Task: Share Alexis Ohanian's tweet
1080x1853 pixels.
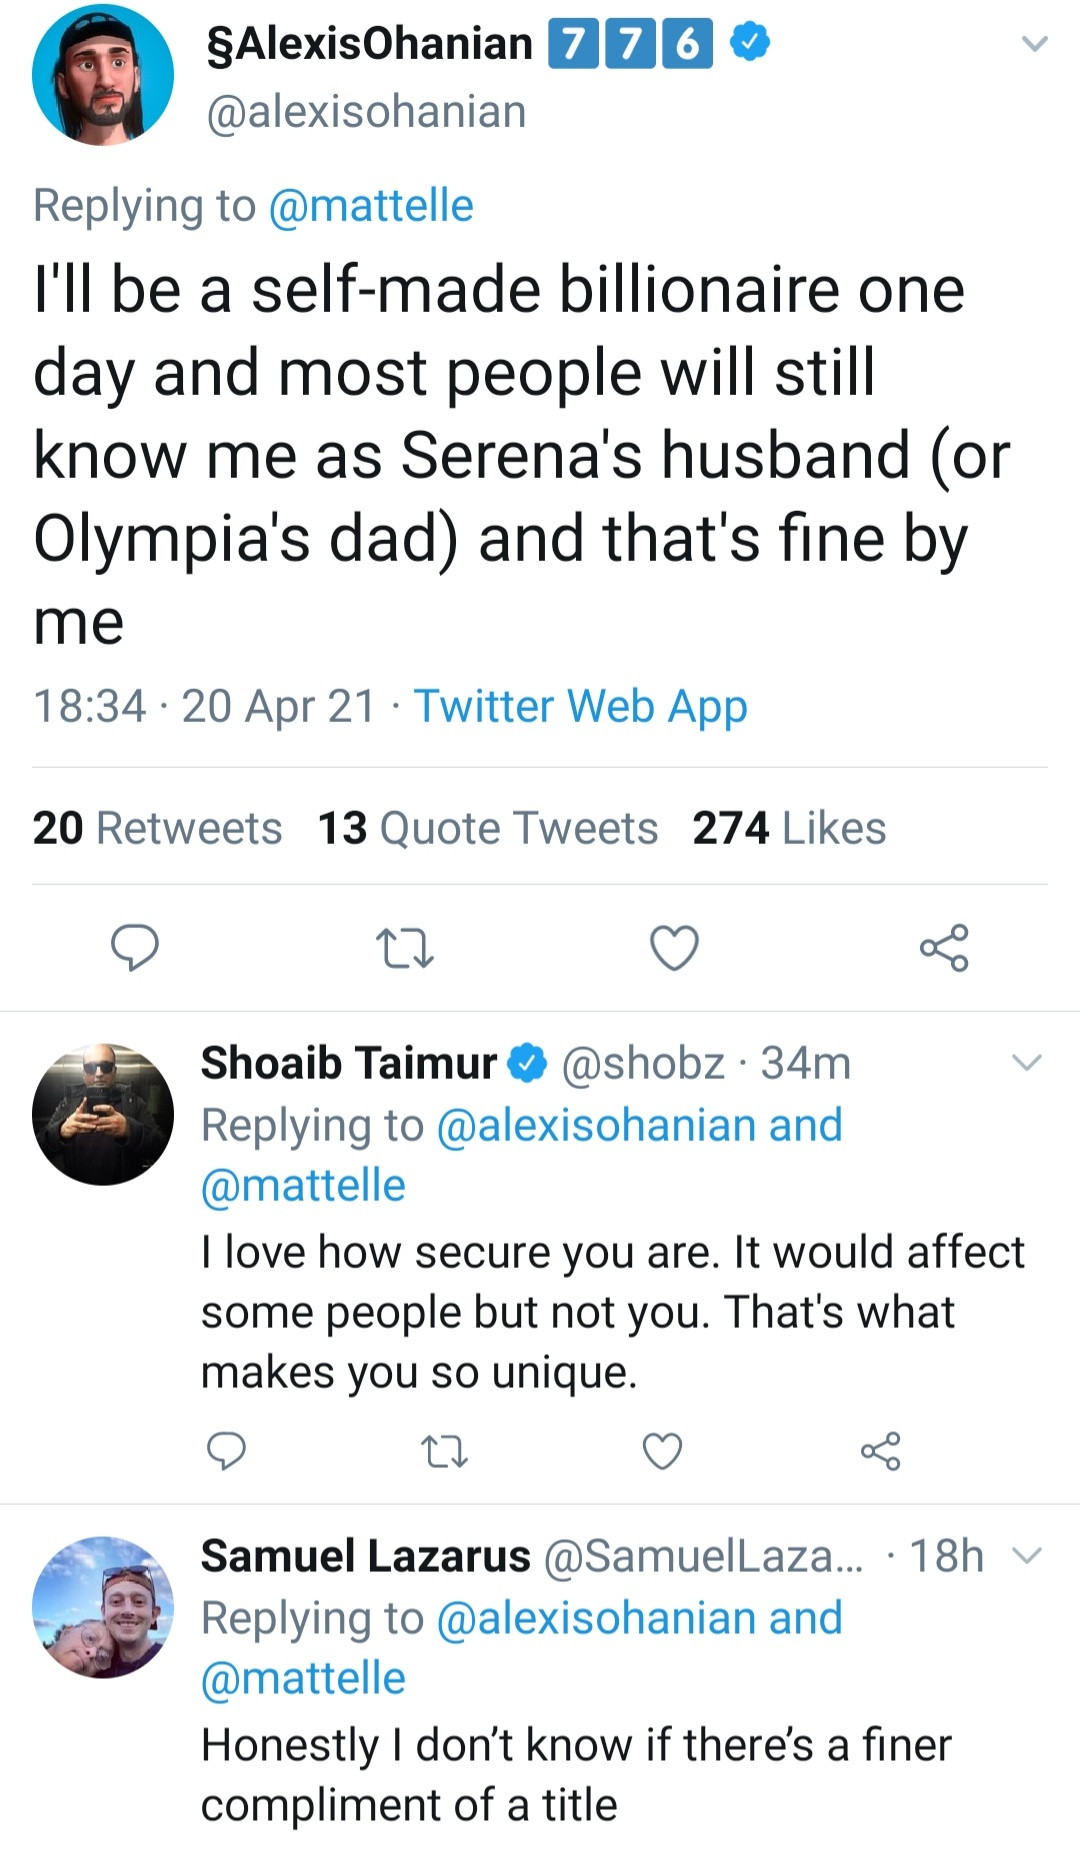Action: (x=944, y=948)
